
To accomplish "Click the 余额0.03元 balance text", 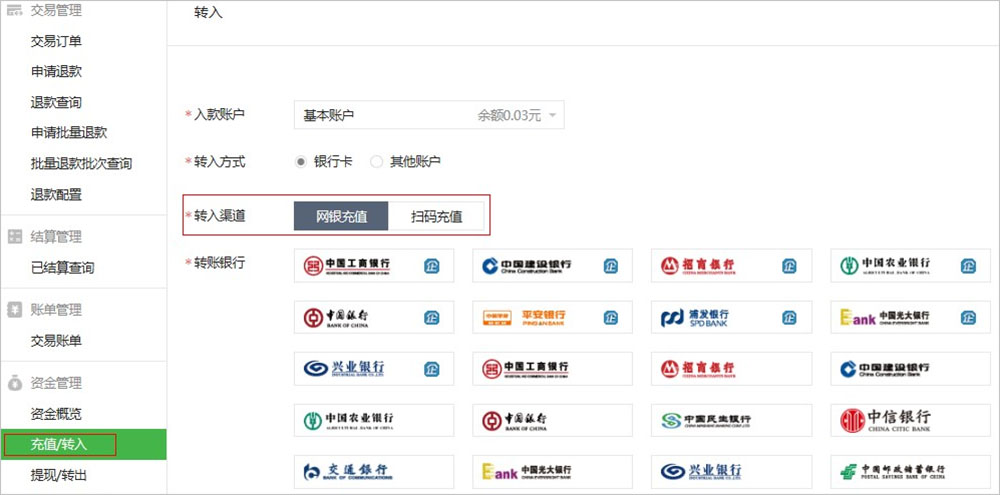I will point(509,115).
